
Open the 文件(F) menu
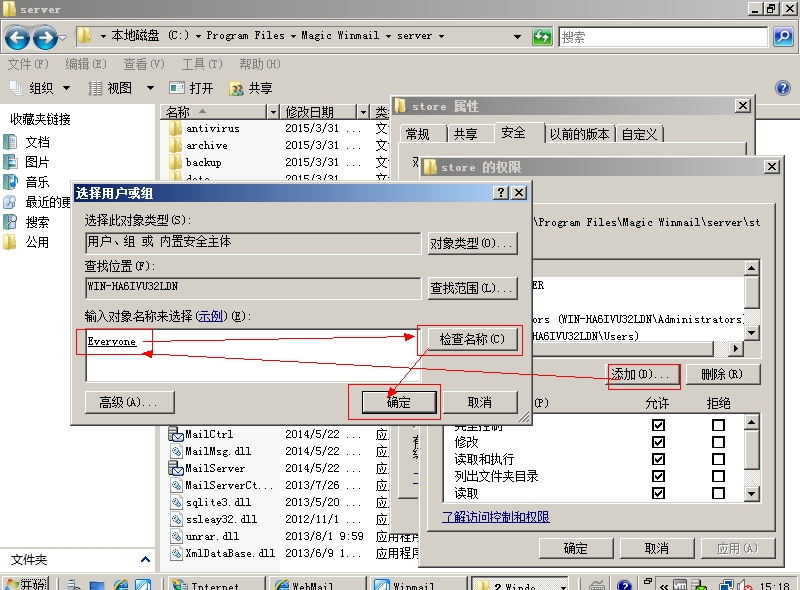click(x=28, y=64)
